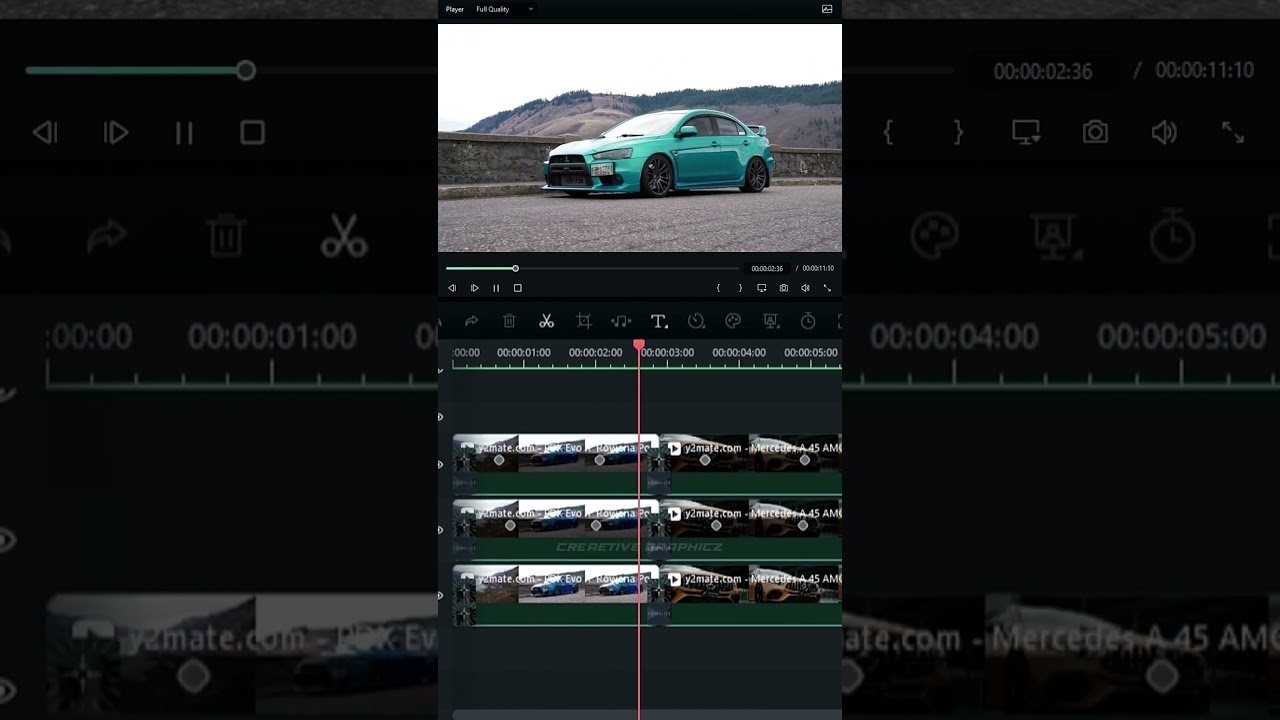Toggle the eye visibility of the top video track

pyautogui.click(x=440, y=464)
